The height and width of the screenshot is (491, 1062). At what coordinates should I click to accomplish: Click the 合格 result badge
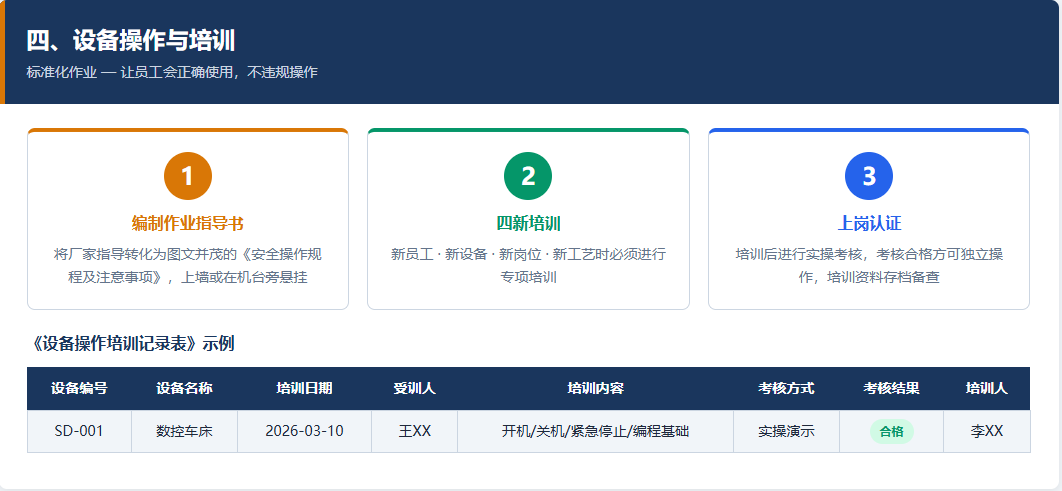891,431
